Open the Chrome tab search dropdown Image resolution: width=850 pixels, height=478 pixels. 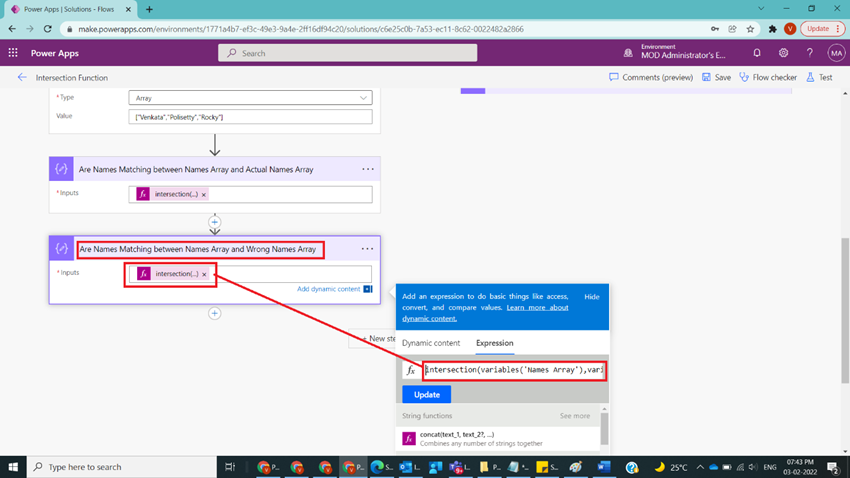pyautogui.click(x=761, y=9)
